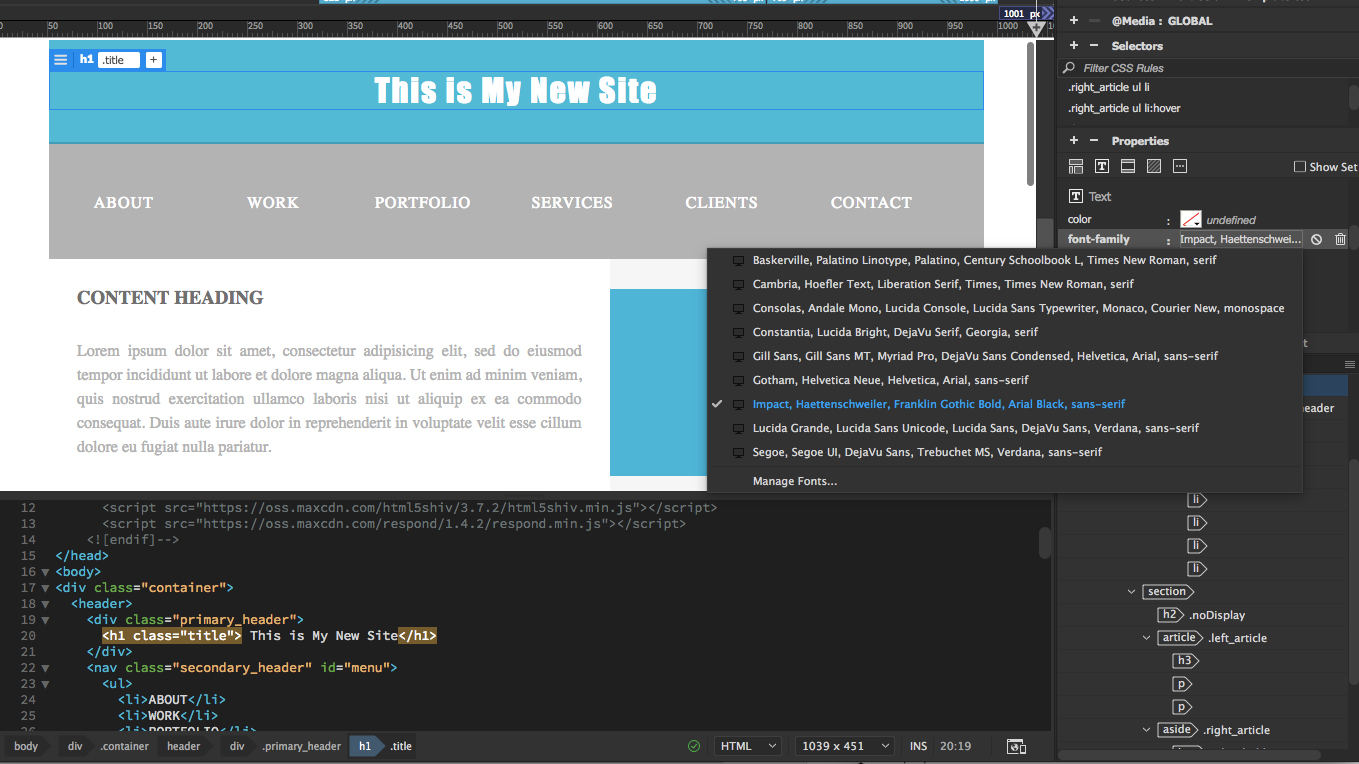Open the hamburger menu on the h1 element display
The height and width of the screenshot is (764, 1359).
click(61, 60)
